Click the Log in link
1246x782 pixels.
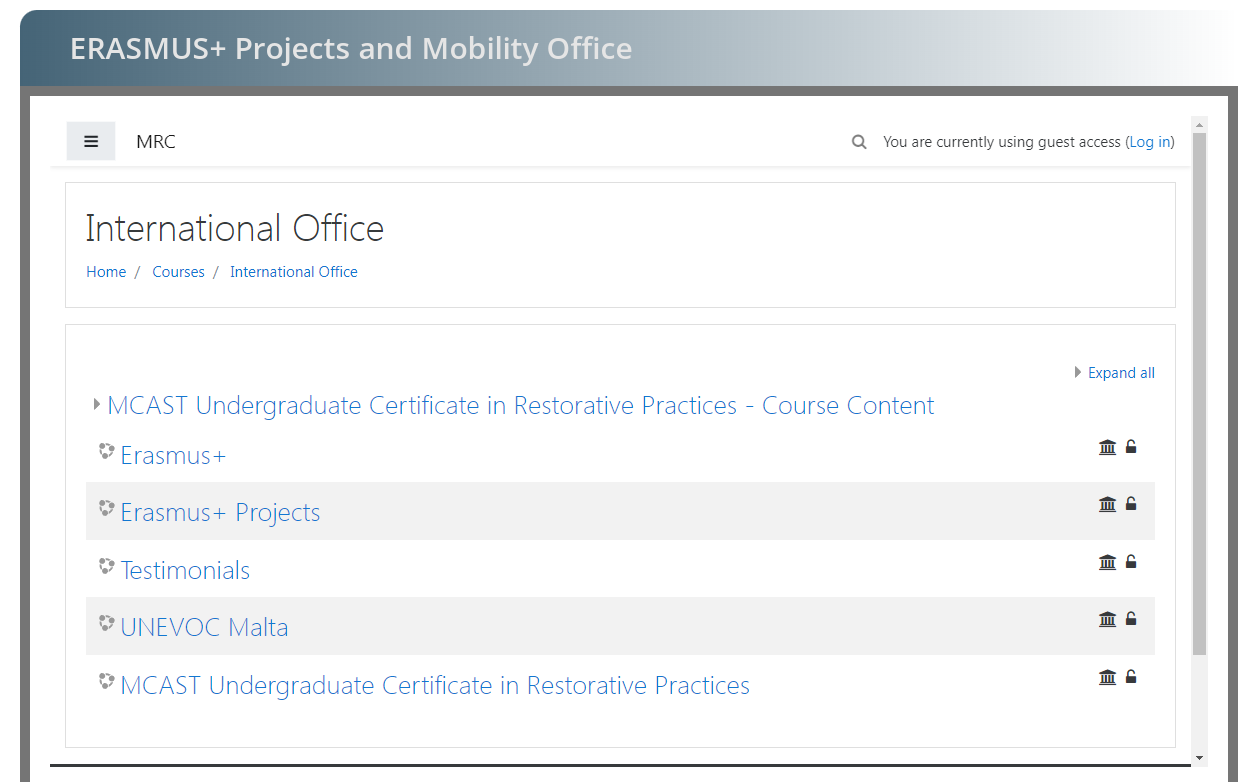click(1150, 142)
